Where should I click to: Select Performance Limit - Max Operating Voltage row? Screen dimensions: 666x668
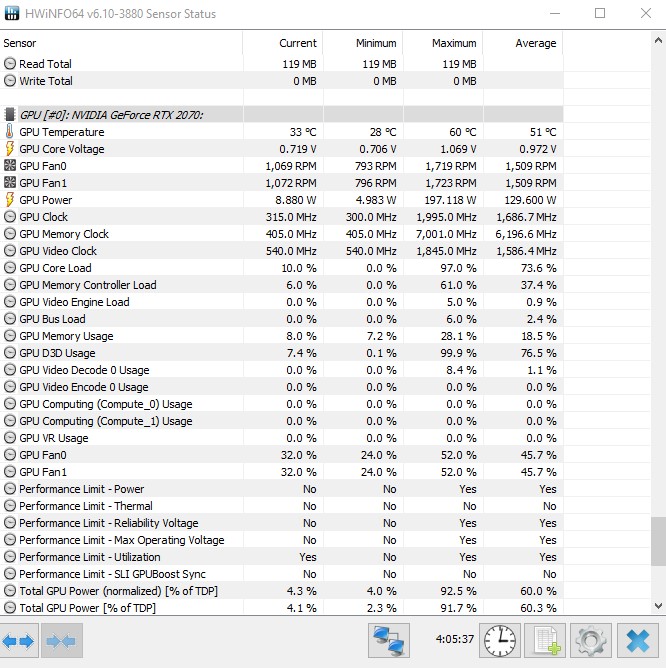click(x=282, y=540)
